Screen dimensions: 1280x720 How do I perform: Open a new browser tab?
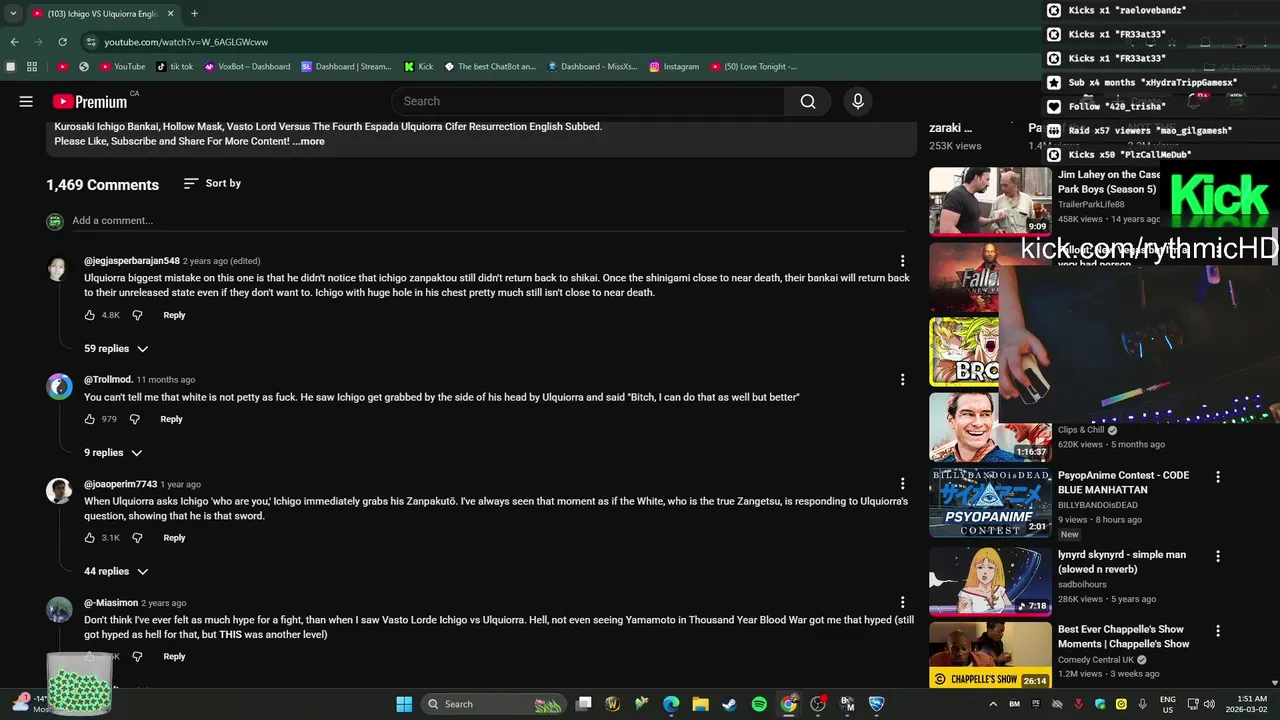click(194, 14)
